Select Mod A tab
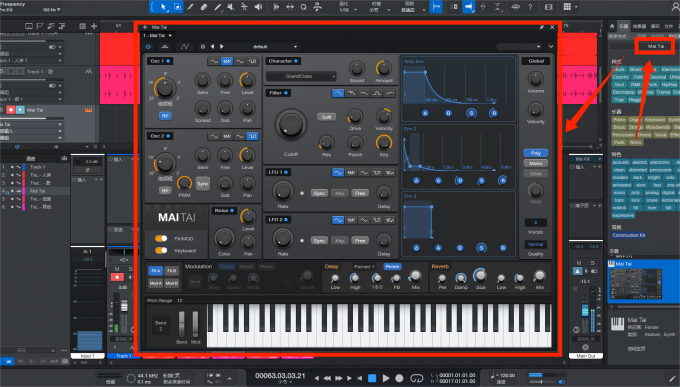This screenshot has height=387, width=680. (156, 283)
